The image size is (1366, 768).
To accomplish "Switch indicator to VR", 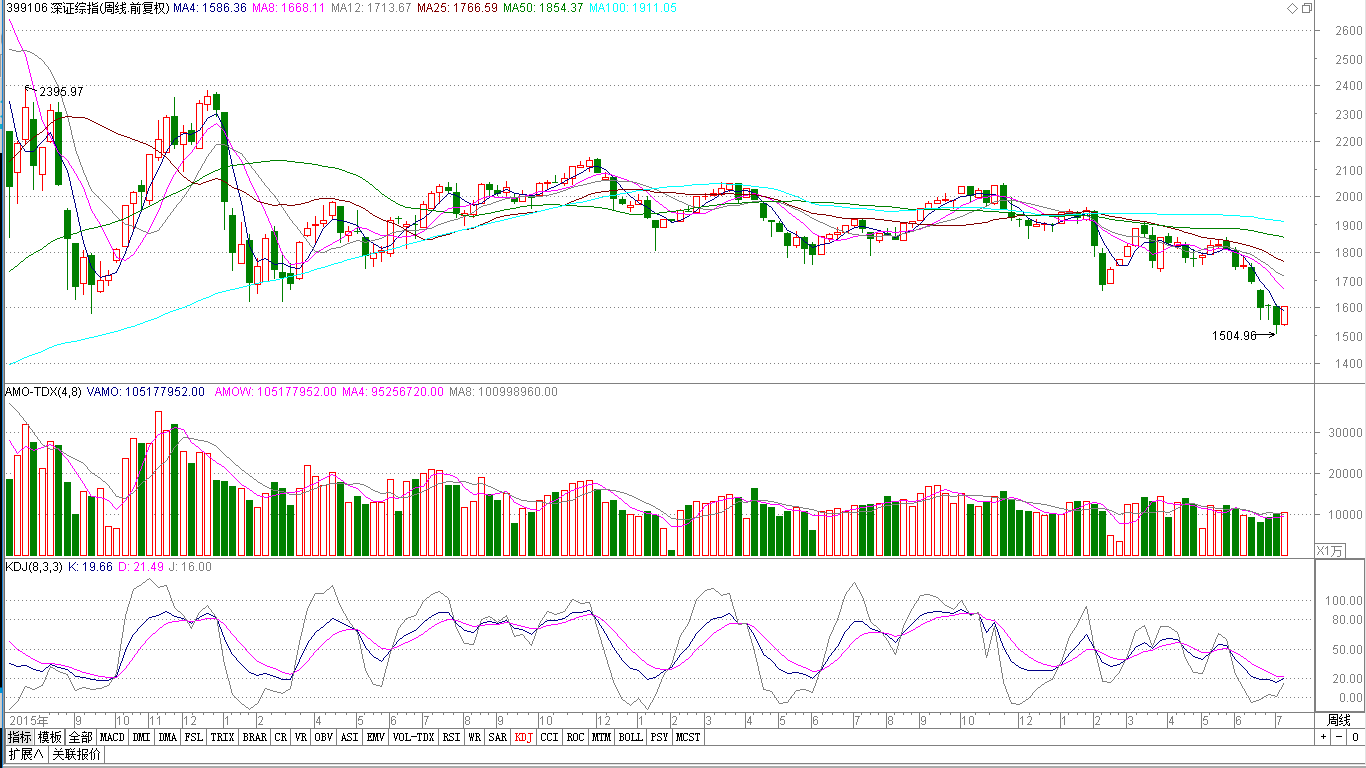I will click(300, 737).
